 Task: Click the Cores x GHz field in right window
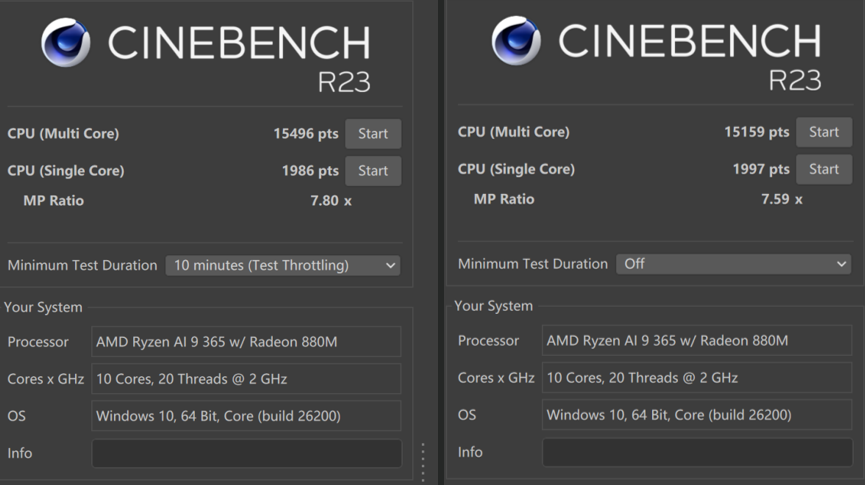tap(697, 377)
